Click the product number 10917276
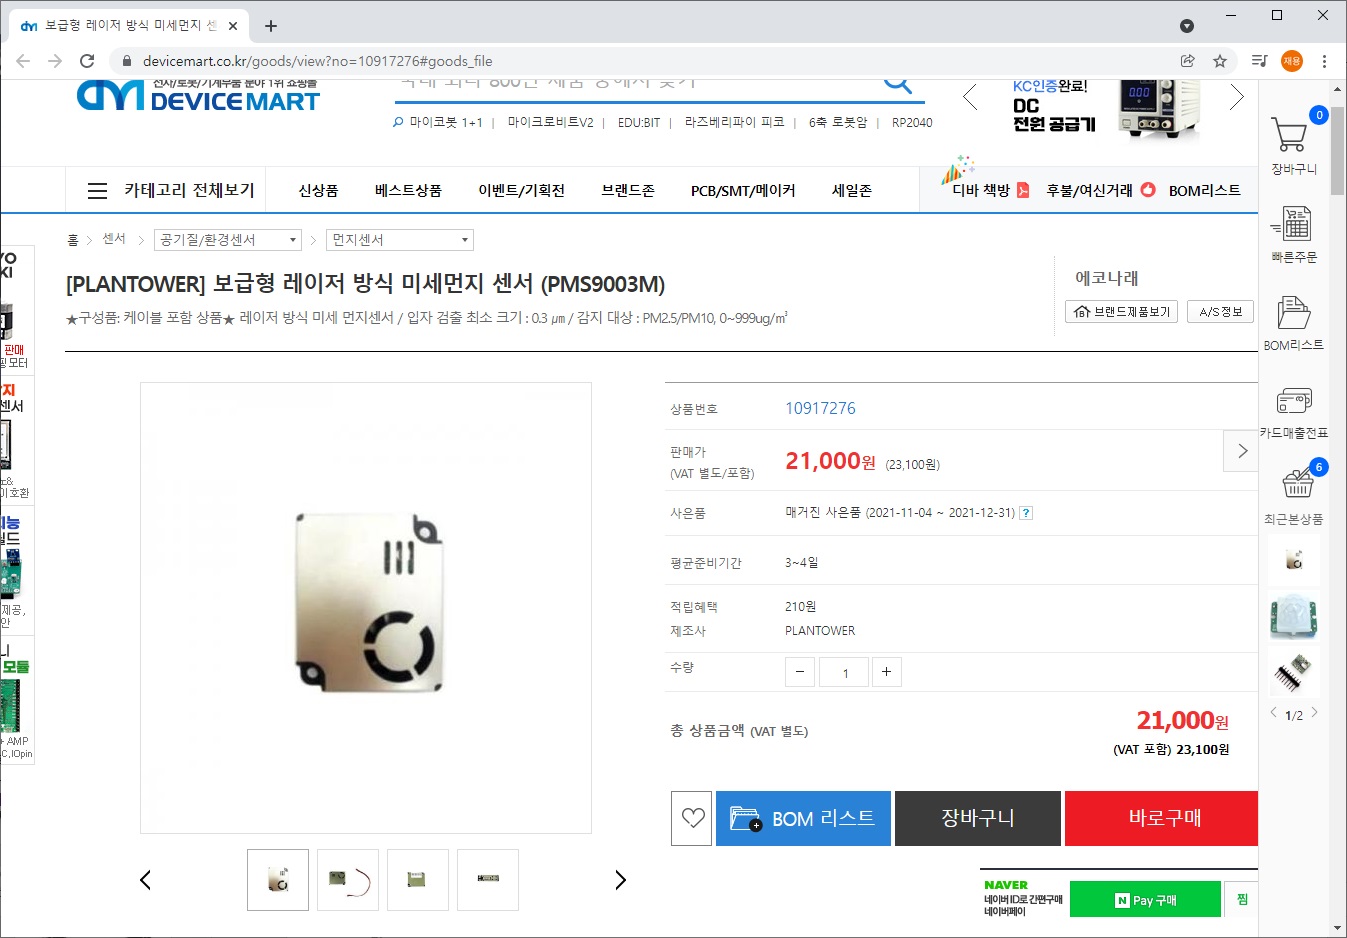This screenshot has width=1347, height=938. [820, 408]
